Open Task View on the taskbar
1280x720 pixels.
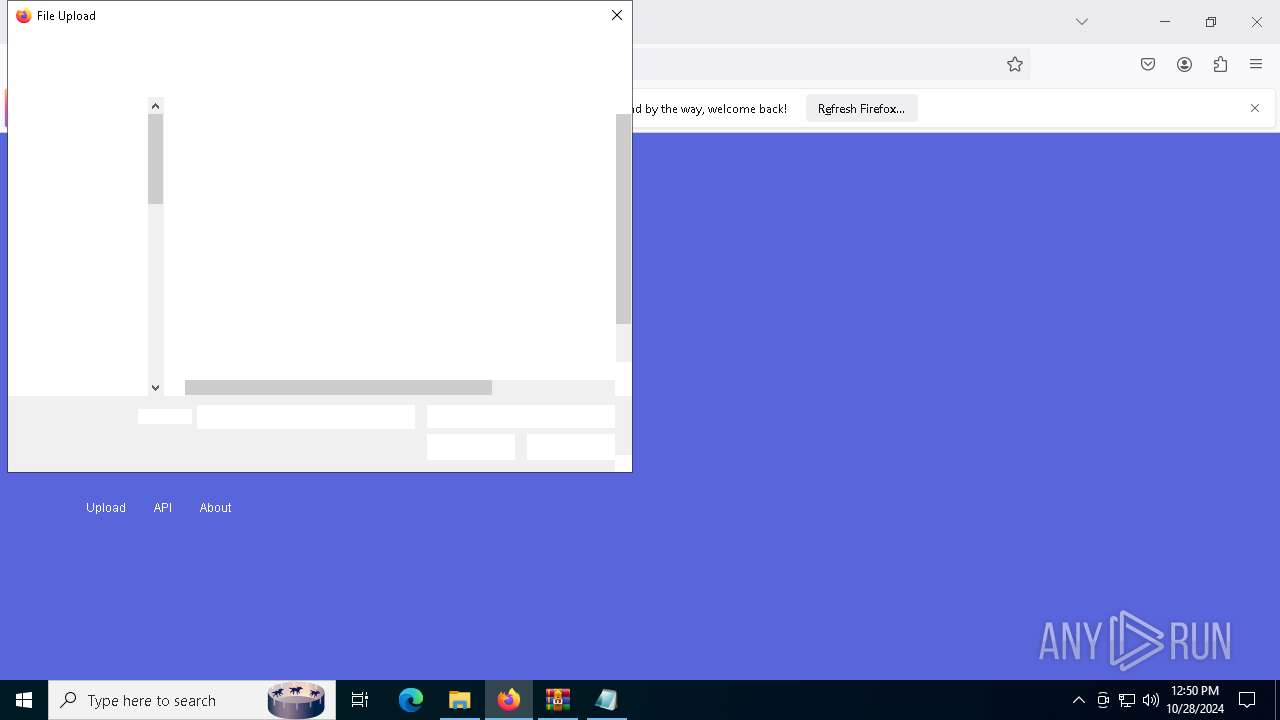click(x=360, y=700)
